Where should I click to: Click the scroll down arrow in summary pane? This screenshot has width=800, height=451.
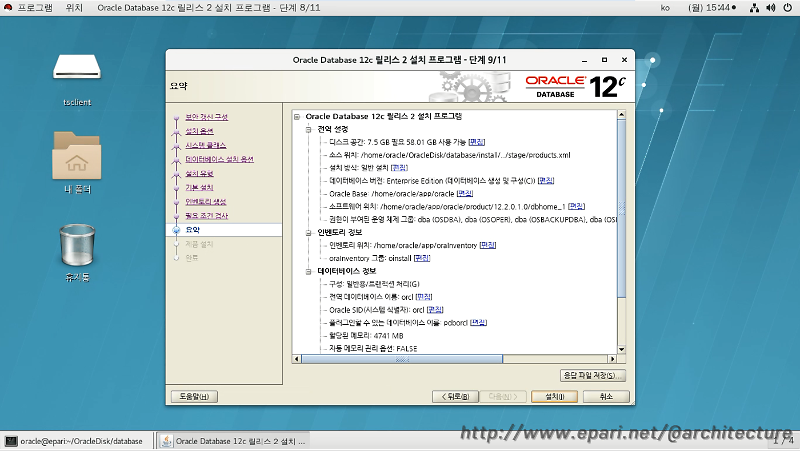(621, 350)
